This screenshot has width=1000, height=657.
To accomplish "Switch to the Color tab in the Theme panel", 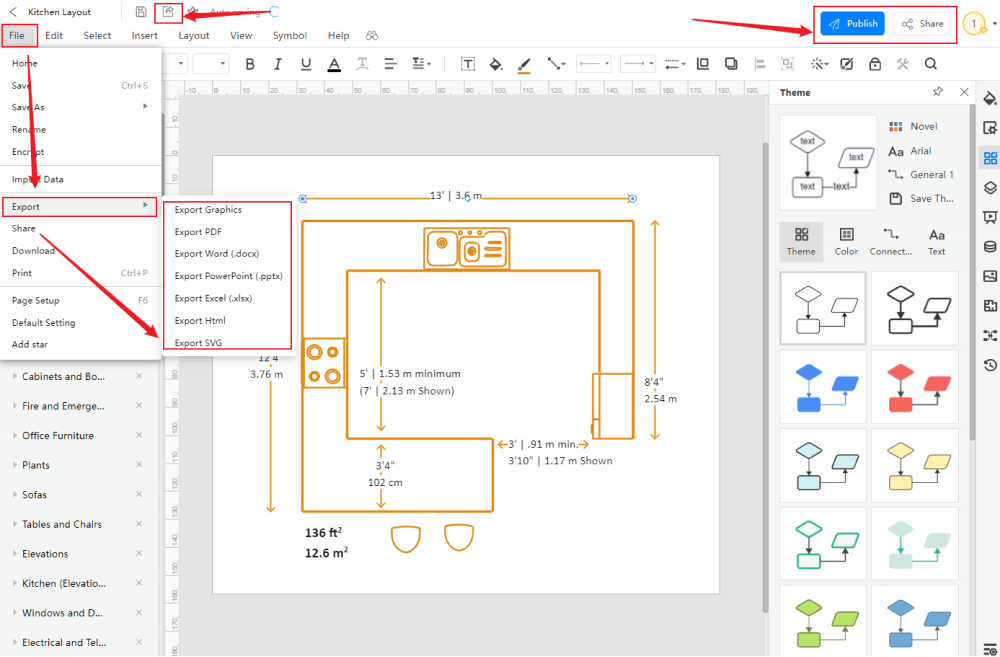I will click(x=845, y=242).
